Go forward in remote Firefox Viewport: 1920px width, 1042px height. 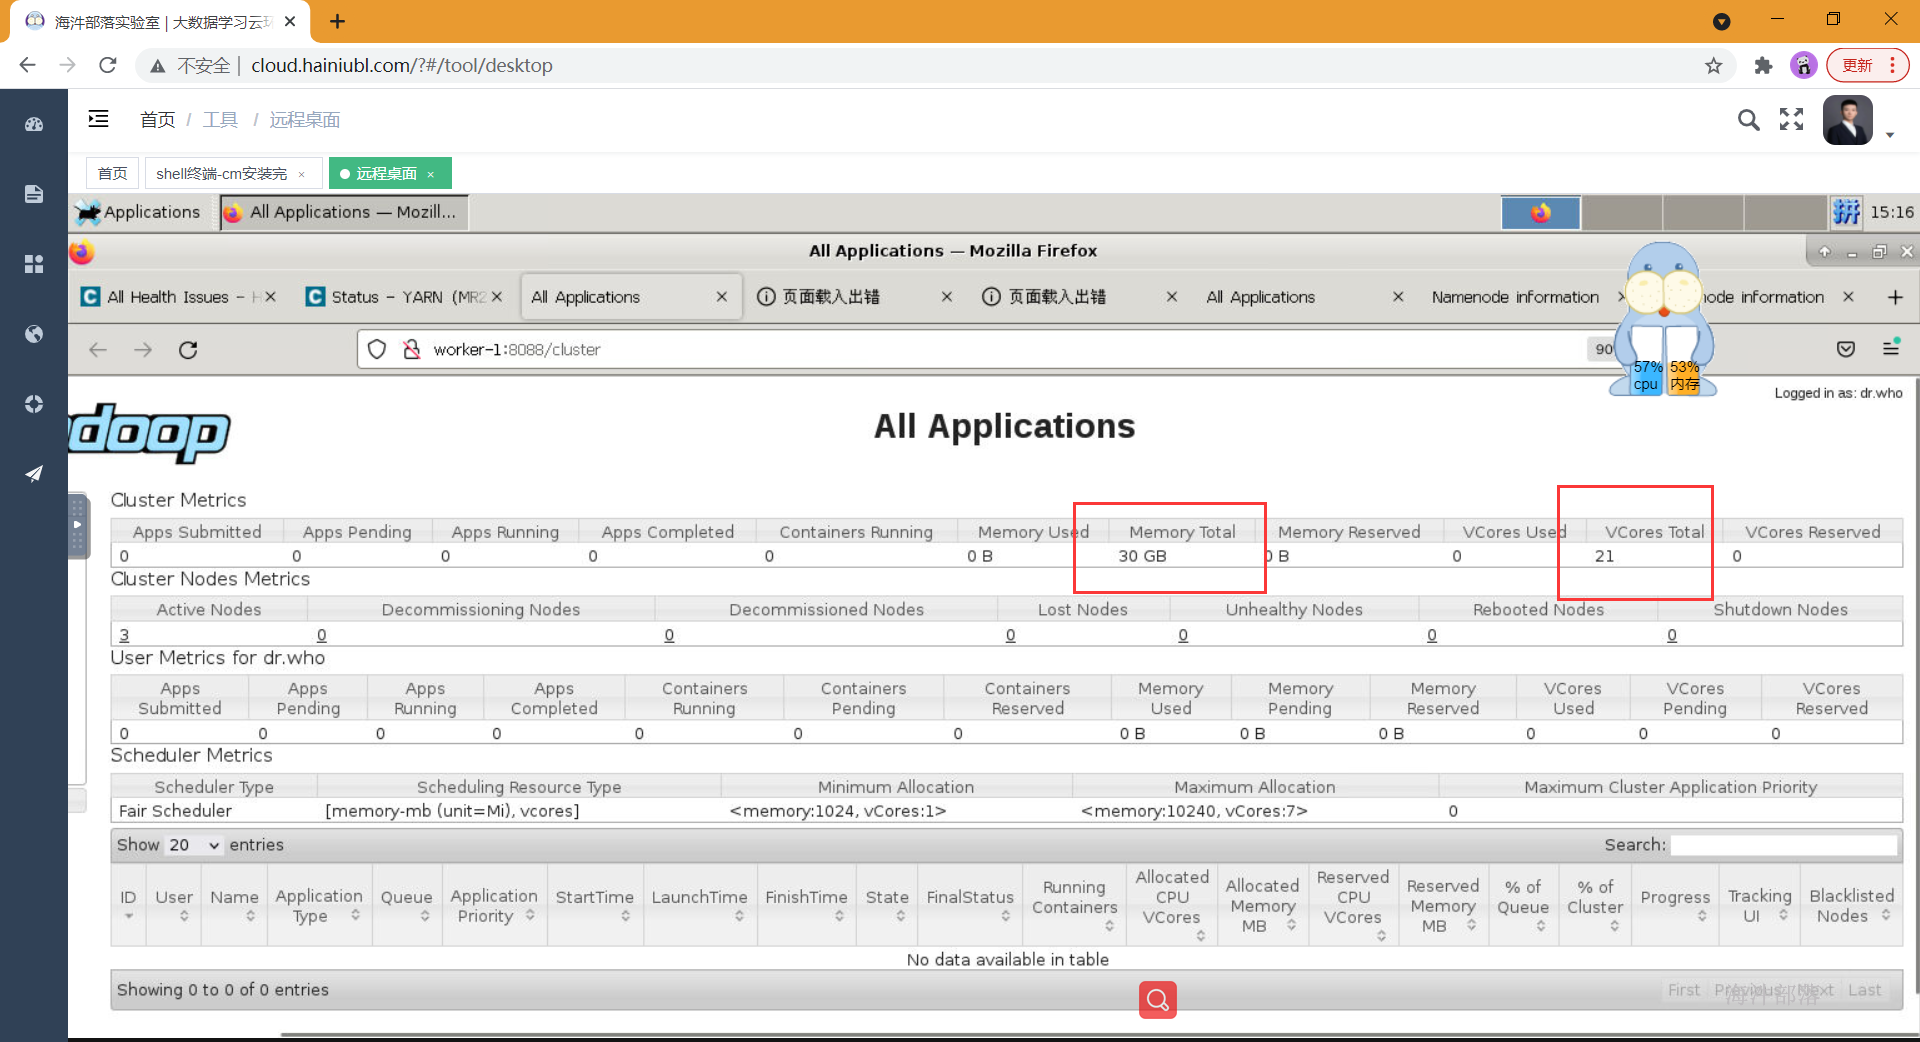coord(143,349)
